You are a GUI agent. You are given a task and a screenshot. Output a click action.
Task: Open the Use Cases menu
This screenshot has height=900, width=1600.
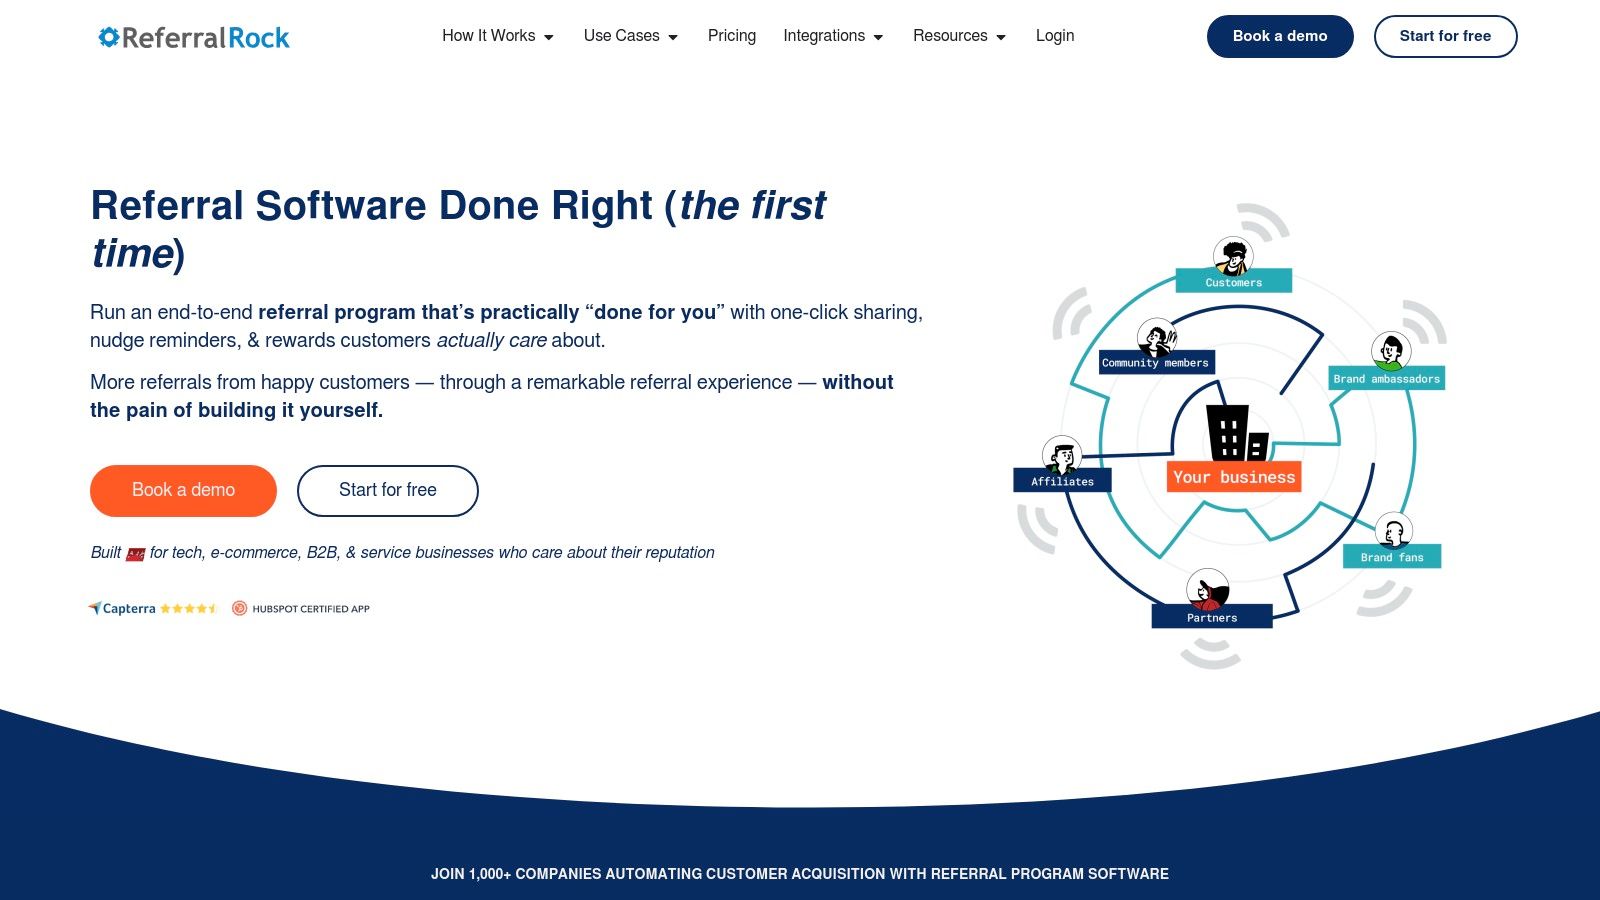[622, 36]
